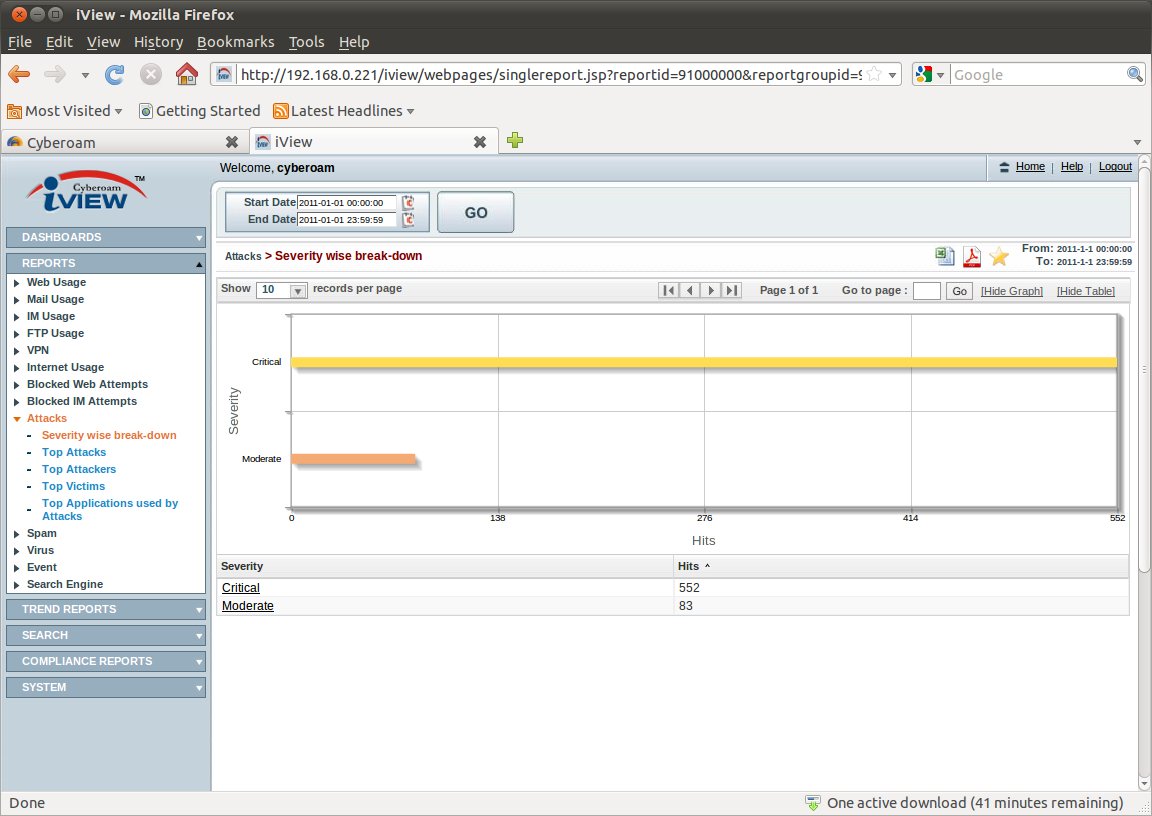Open Critical severity link in table
1152x816 pixels.
[241, 588]
